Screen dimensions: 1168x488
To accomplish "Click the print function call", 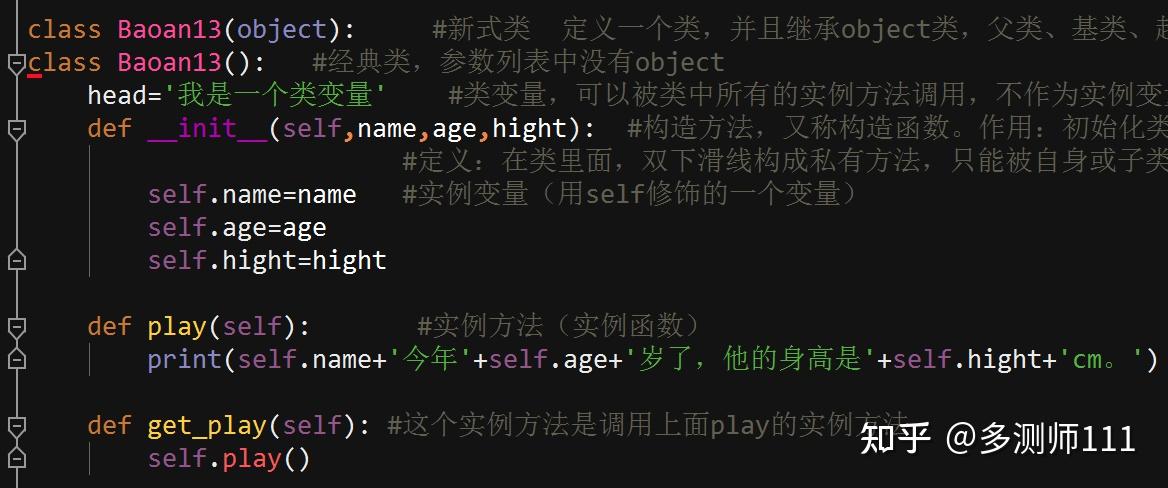I will 176,360.
